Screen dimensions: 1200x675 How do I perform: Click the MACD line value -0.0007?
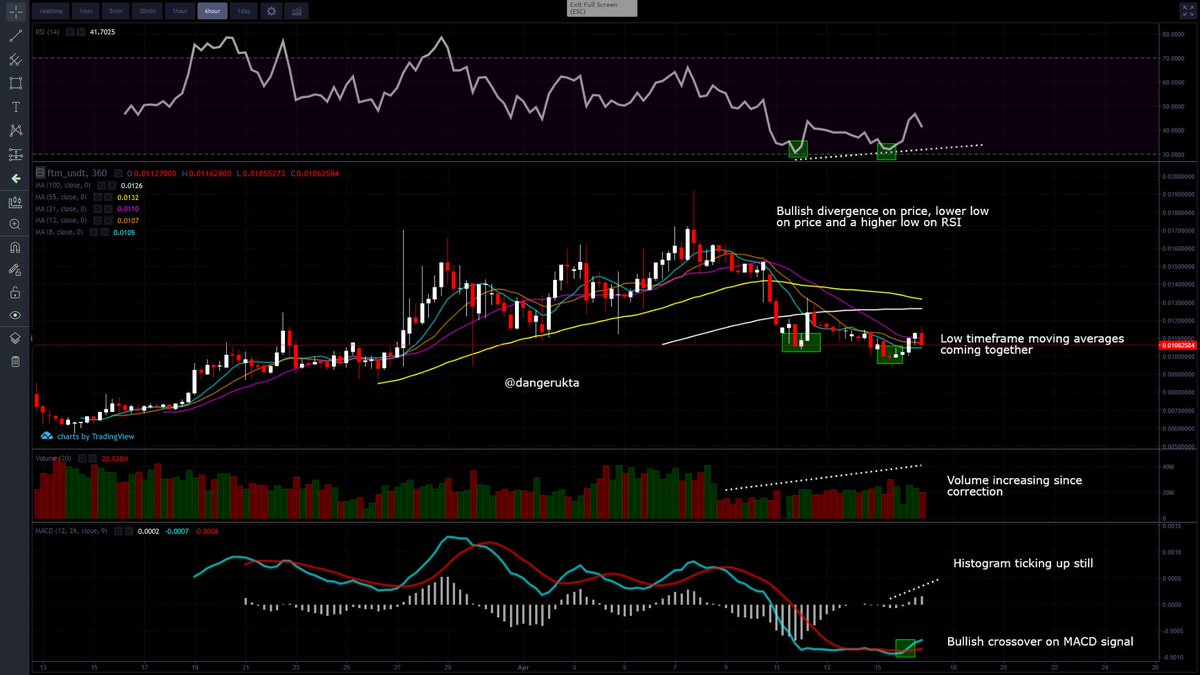click(x=177, y=531)
